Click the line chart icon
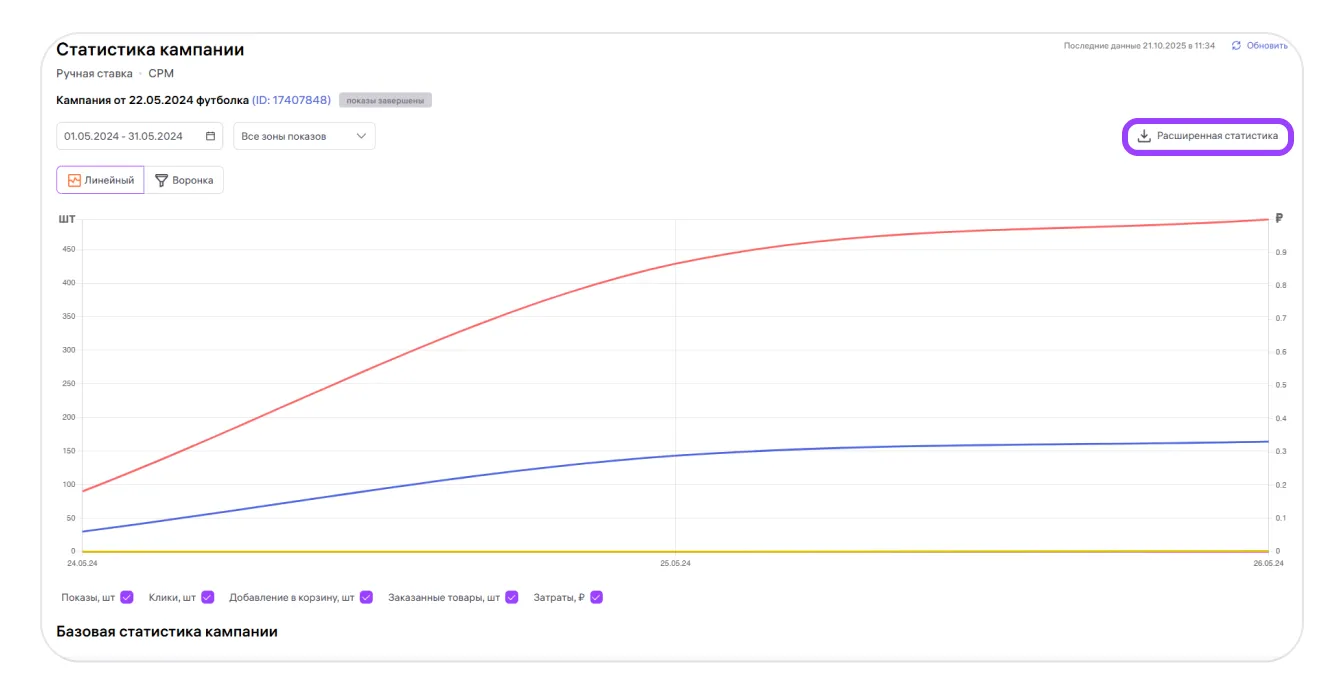The width and height of the screenshot is (1344, 692). (74, 180)
